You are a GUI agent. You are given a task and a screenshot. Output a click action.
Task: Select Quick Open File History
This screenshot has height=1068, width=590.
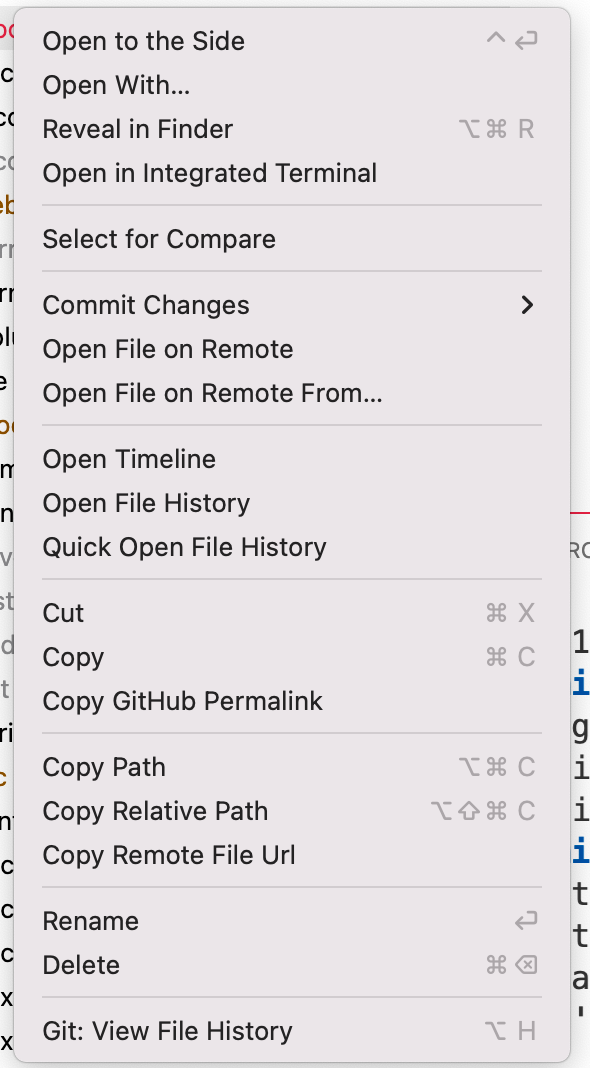pos(184,547)
